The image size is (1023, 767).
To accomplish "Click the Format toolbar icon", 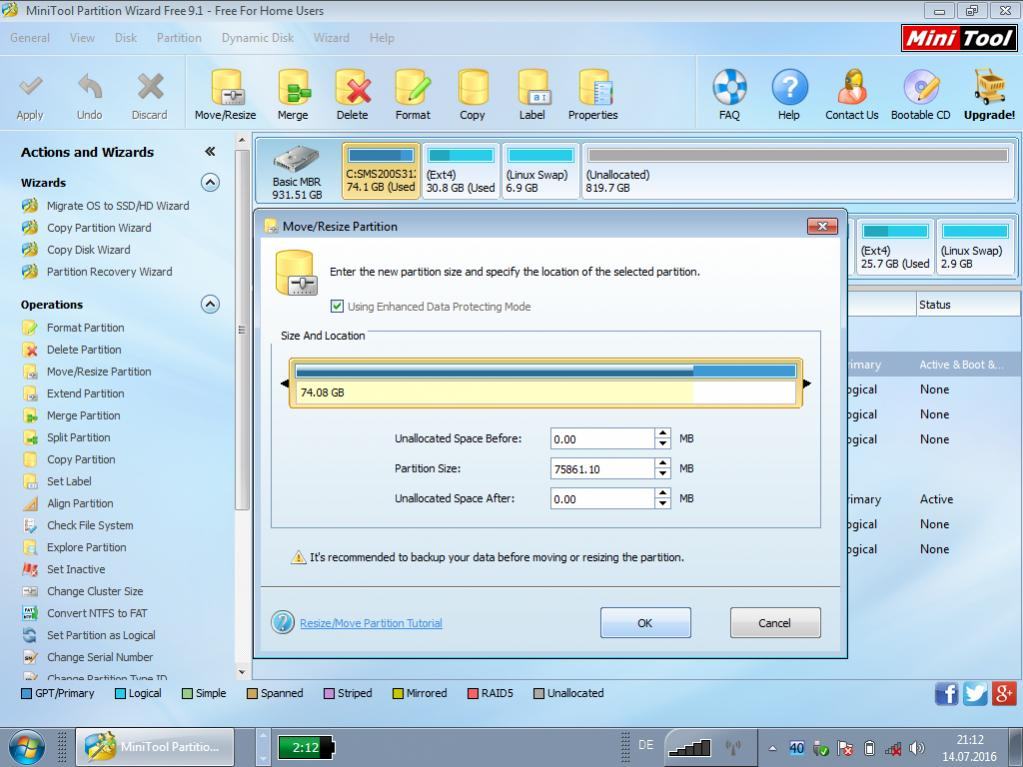I will (x=413, y=87).
